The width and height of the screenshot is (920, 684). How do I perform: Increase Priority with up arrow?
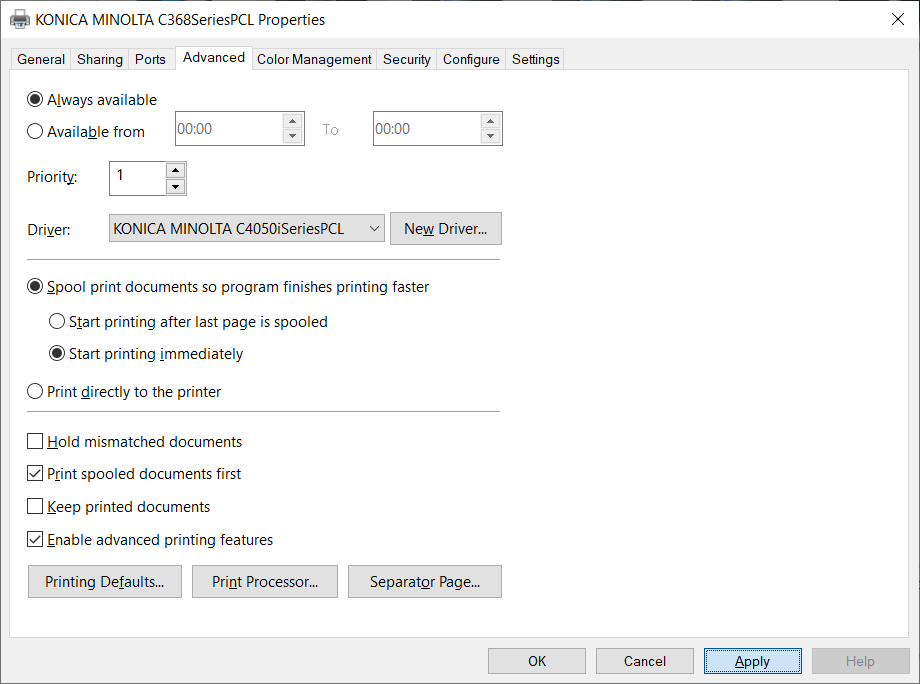[x=175, y=170]
